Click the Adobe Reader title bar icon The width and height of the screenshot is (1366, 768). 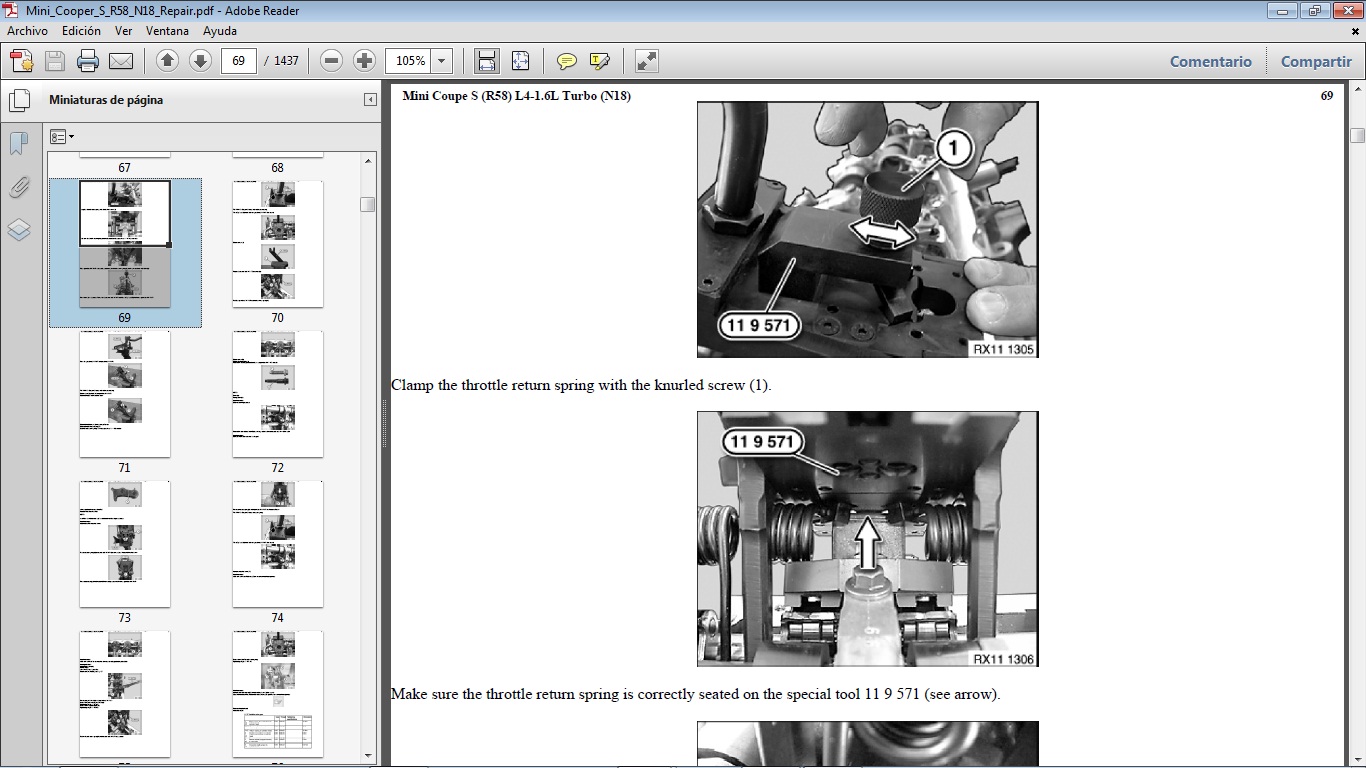(x=12, y=11)
